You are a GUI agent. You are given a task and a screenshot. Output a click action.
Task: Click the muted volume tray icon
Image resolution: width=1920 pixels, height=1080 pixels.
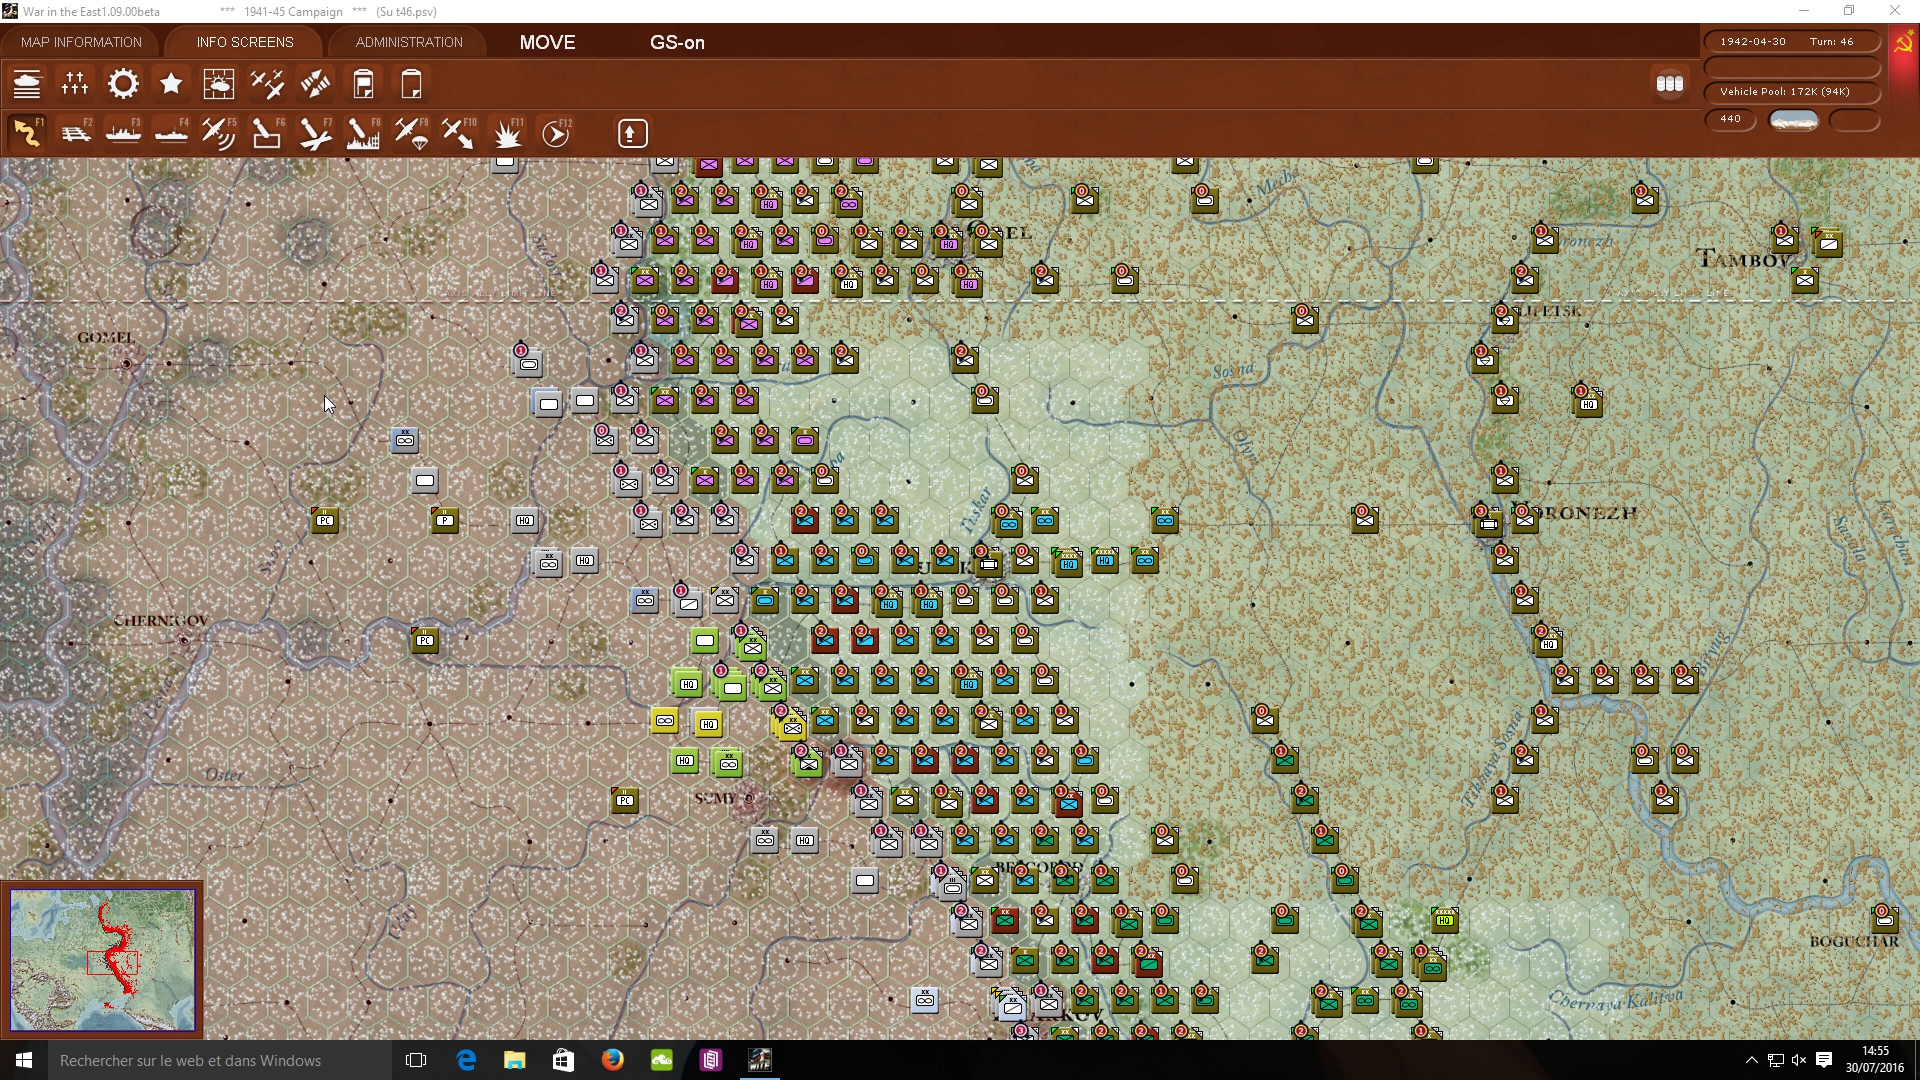pyautogui.click(x=1799, y=1060)
